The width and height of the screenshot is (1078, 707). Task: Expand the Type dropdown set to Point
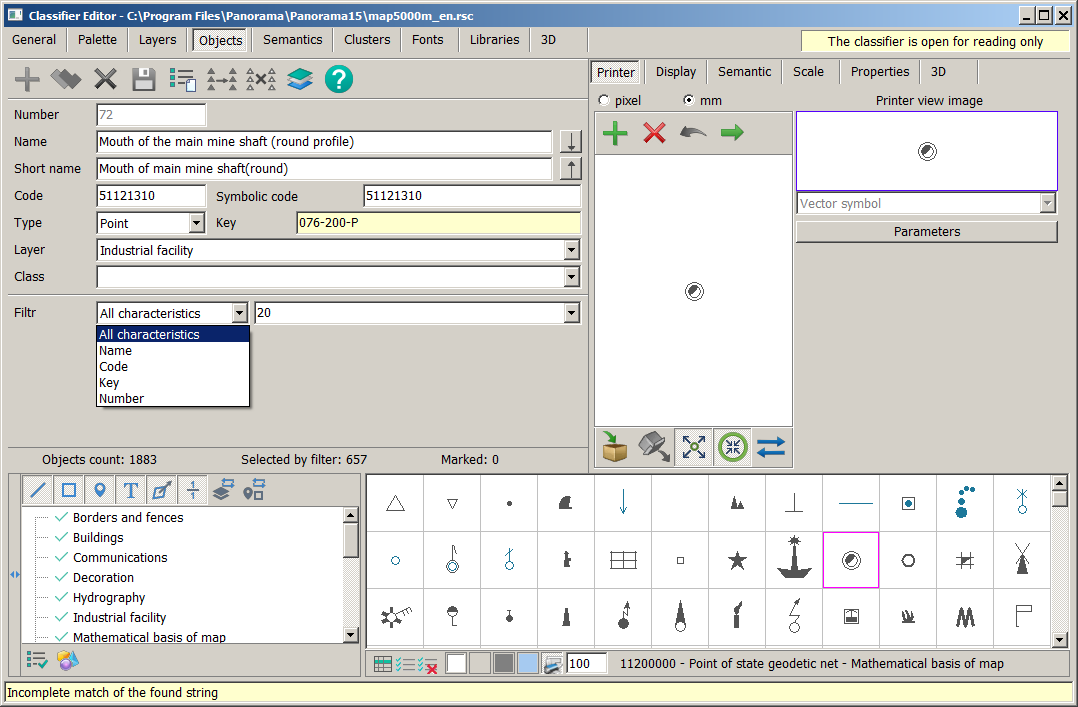point(196,223)
